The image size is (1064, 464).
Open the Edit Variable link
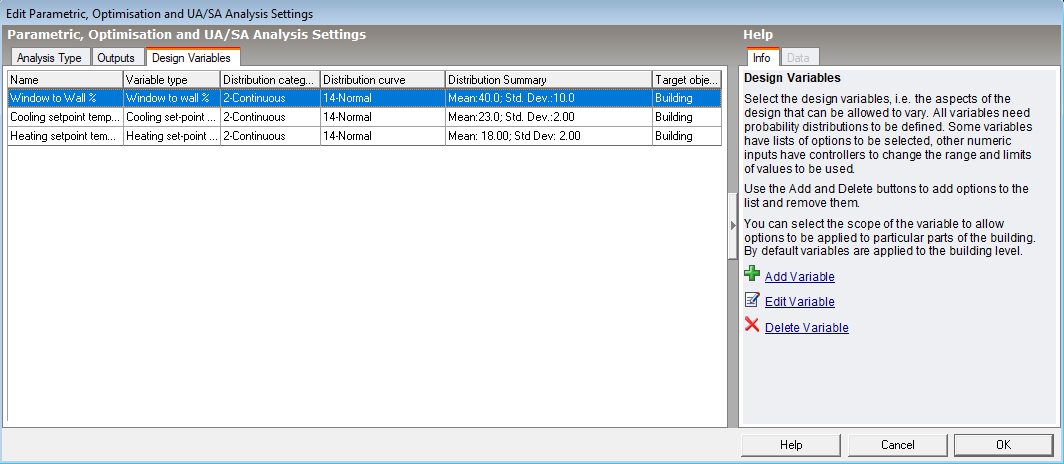click(799, 302)
